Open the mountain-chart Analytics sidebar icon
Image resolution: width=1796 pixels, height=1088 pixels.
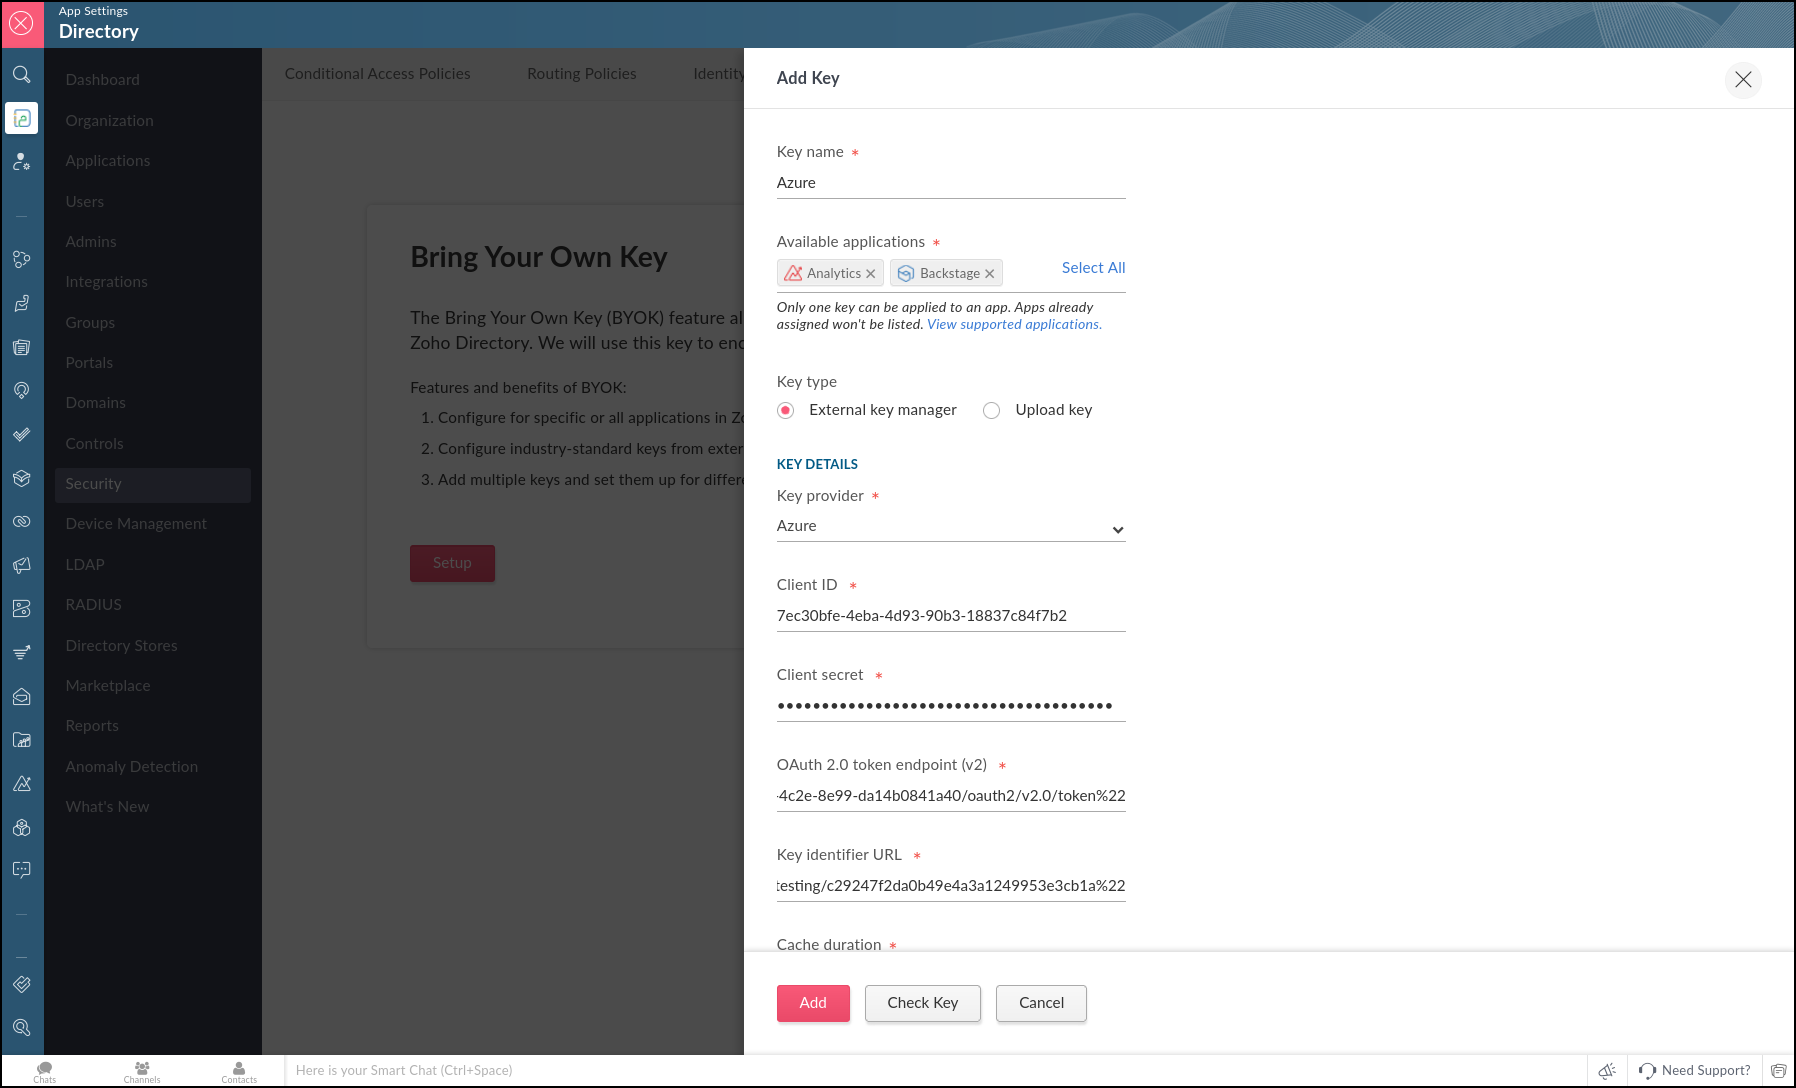22,784
